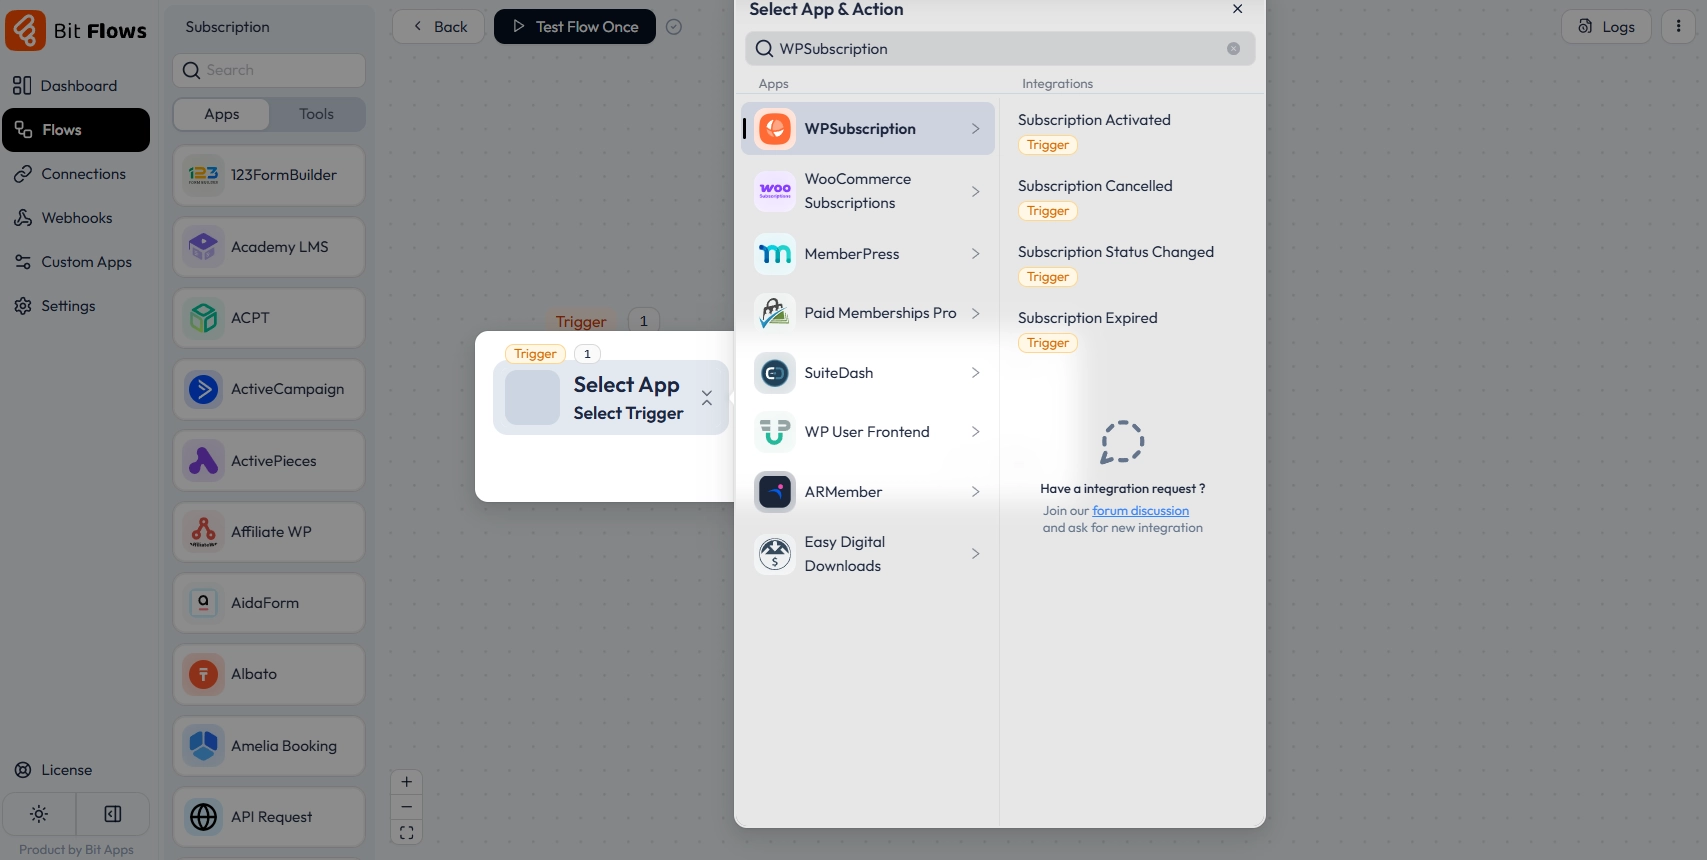The image size is (1707, 860).
Task: Toggle the light theme mode
Action: (x=39, y=814)
